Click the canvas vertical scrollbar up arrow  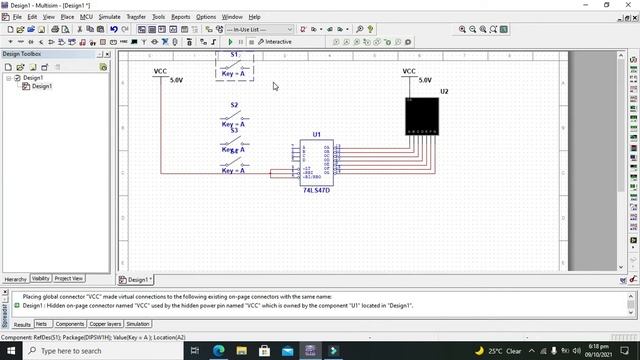(x=621, y=55)
